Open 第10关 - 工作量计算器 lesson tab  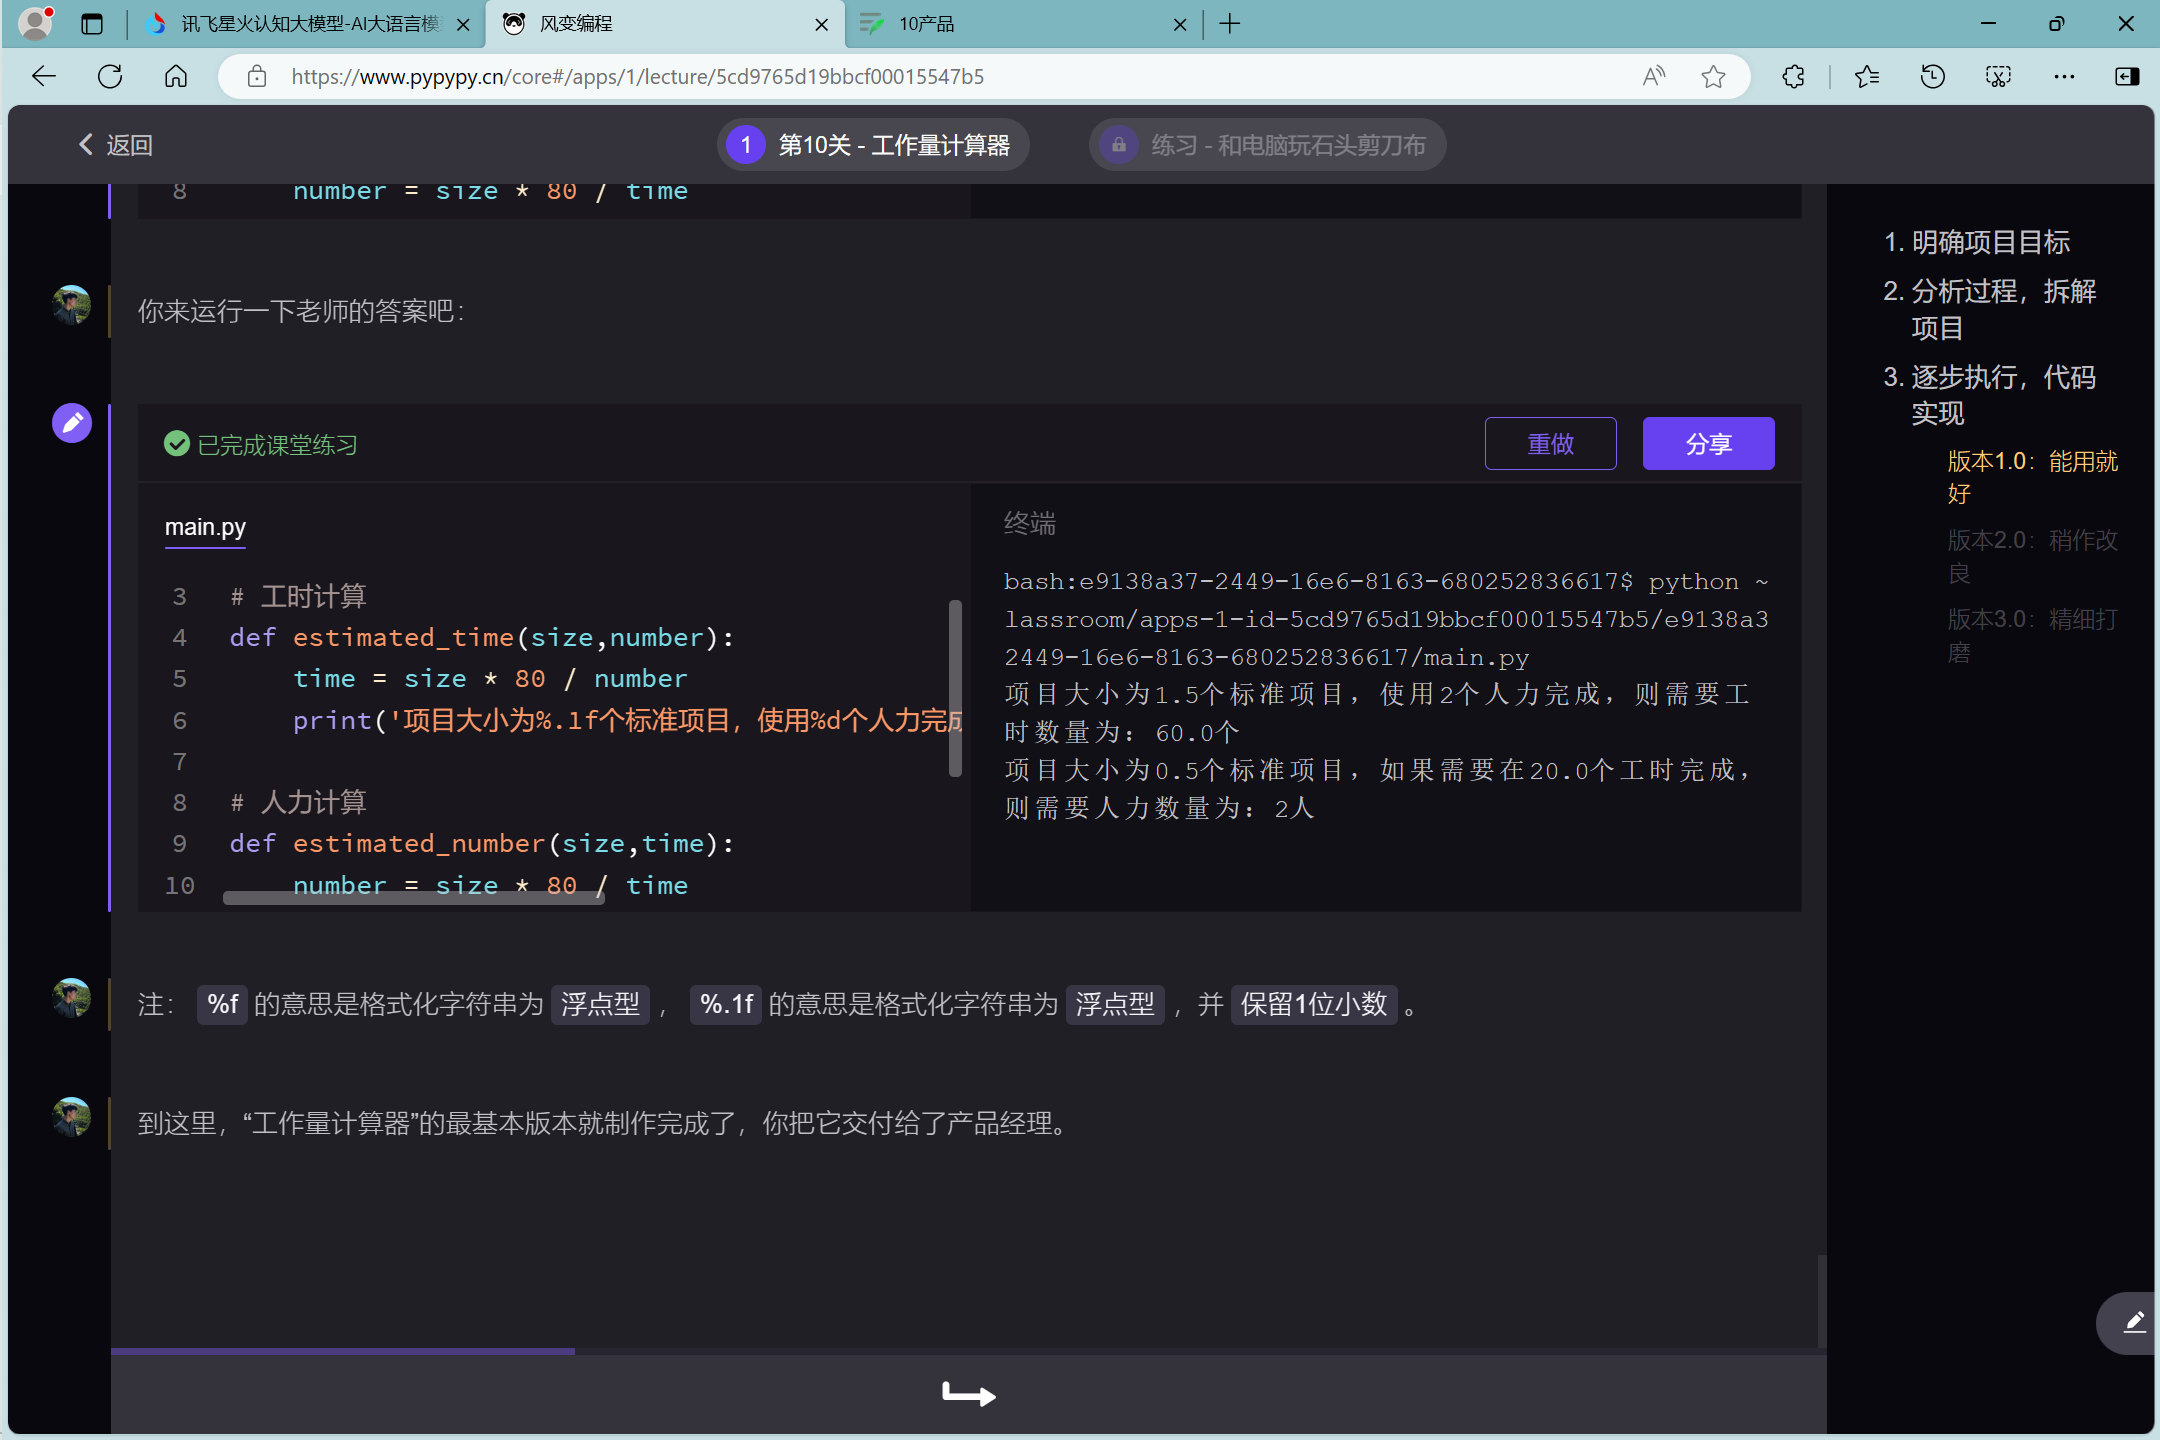[873, 145]
